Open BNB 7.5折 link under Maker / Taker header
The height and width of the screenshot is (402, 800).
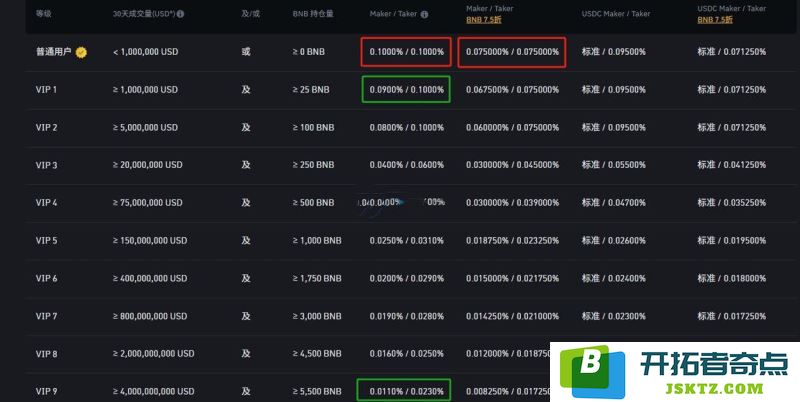(x=484, y=20)
